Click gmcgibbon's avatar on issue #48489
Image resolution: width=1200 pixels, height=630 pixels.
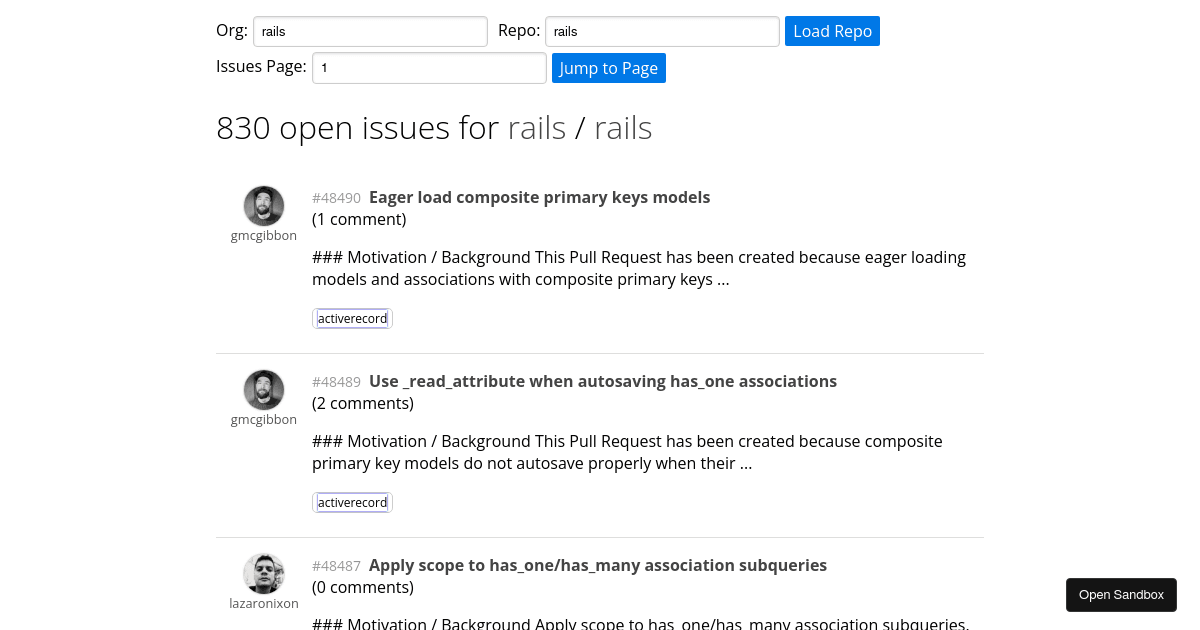click(264, 390)
